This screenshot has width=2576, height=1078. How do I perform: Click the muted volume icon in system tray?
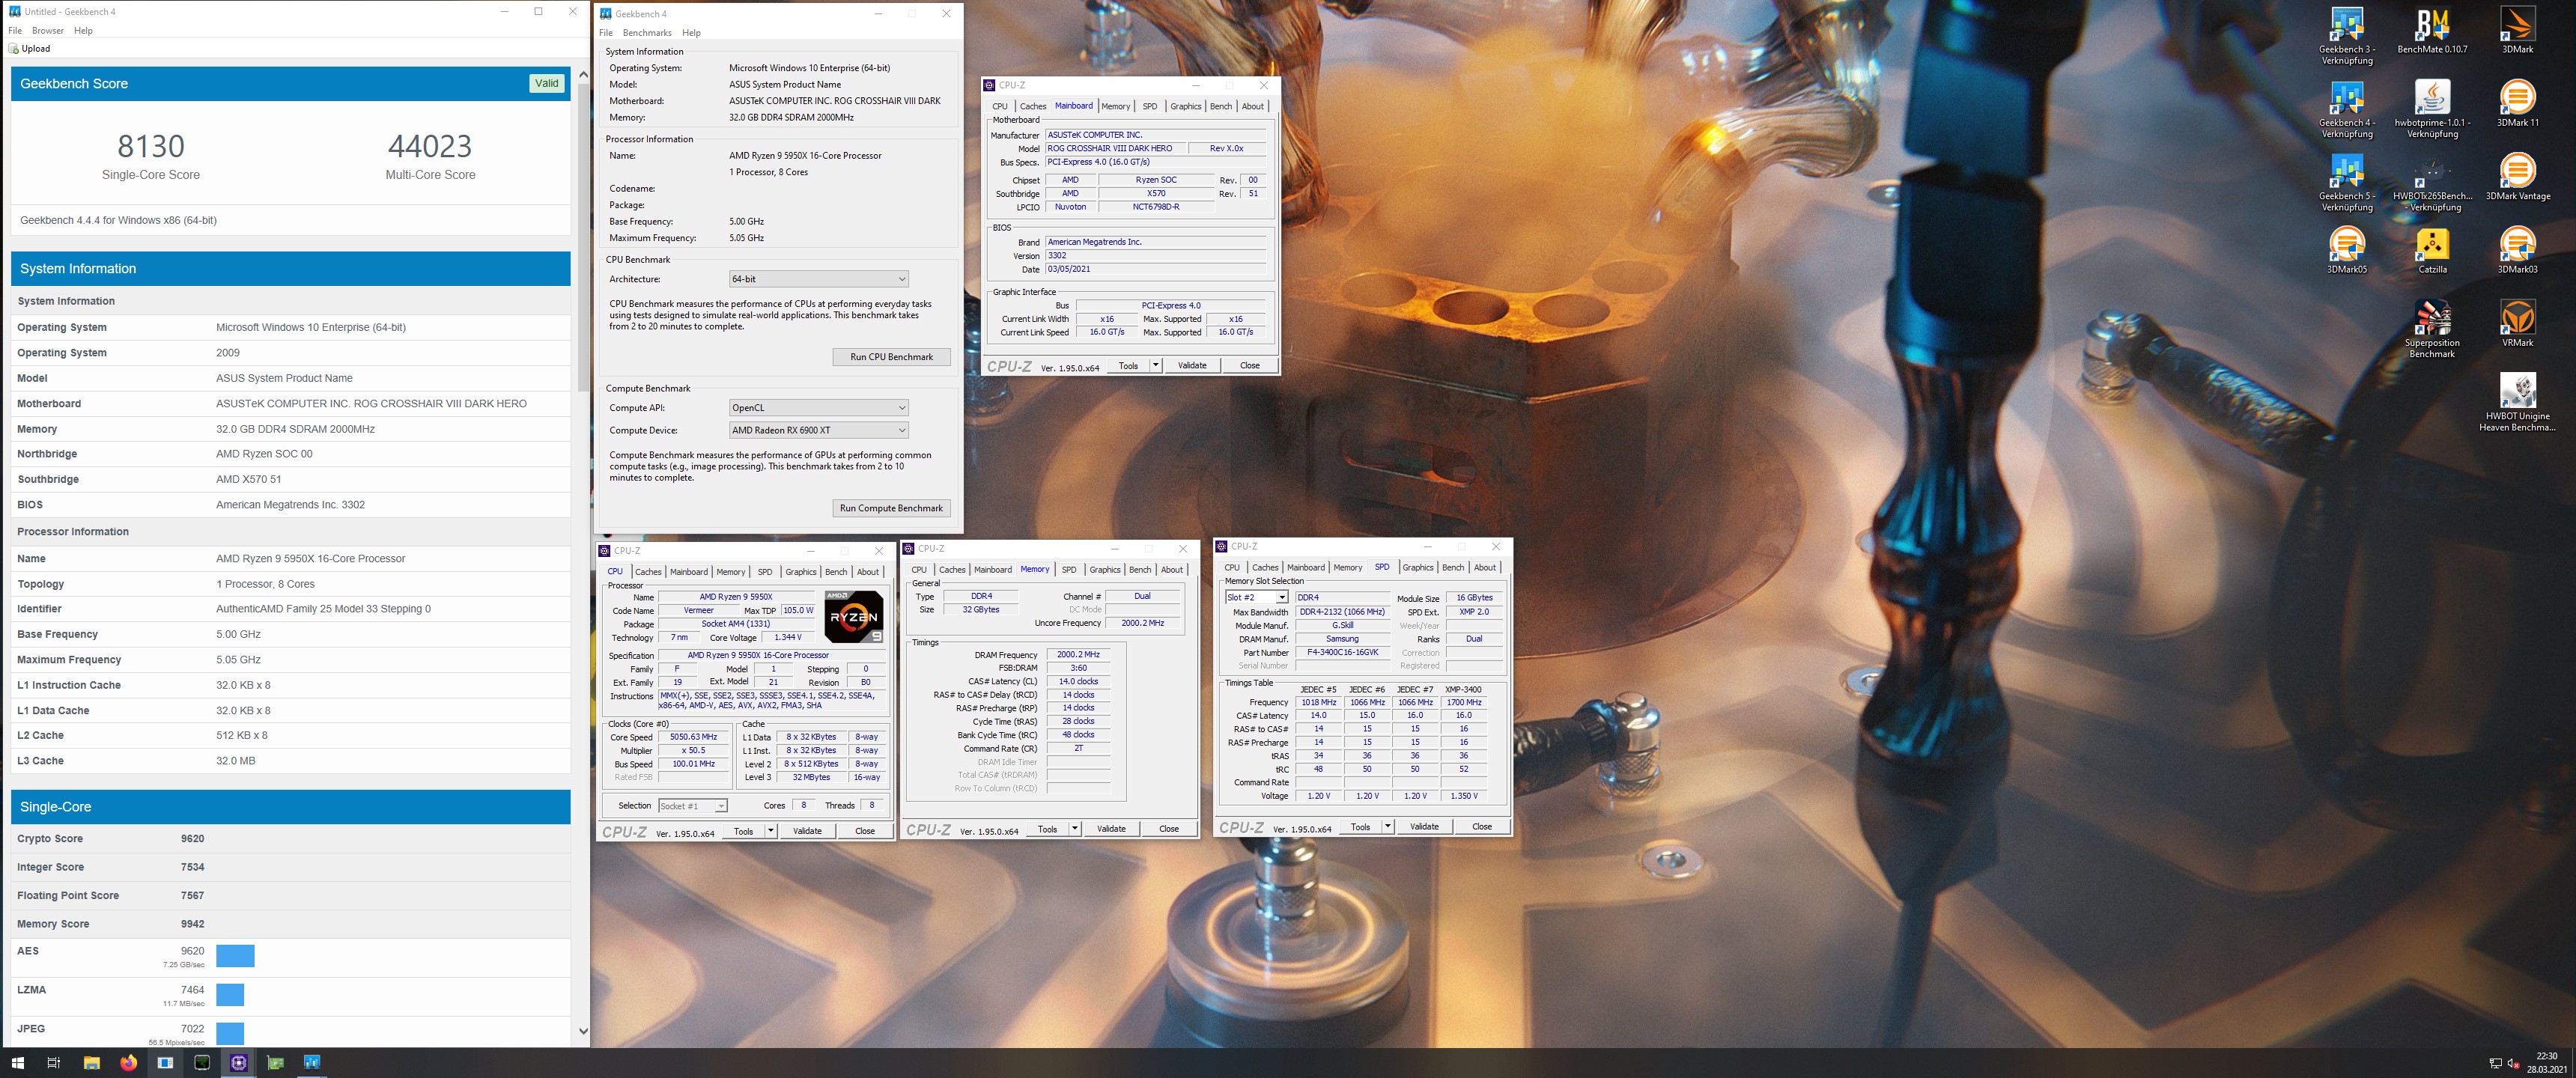click(2513, 1063)
